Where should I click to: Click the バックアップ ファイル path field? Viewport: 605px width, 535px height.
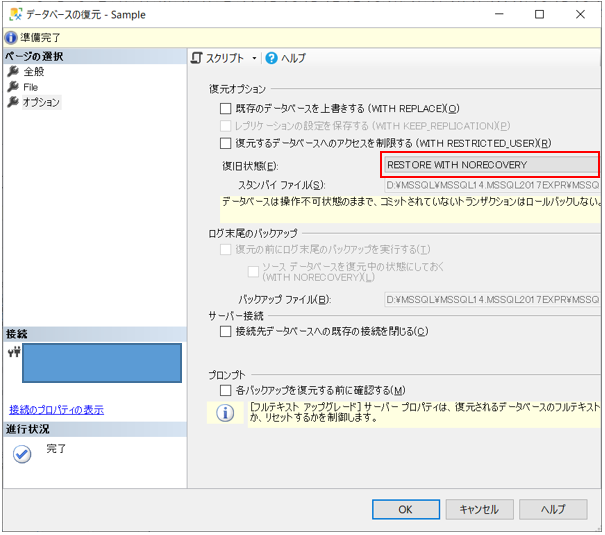pyautogui.click(x=492, y=300)
